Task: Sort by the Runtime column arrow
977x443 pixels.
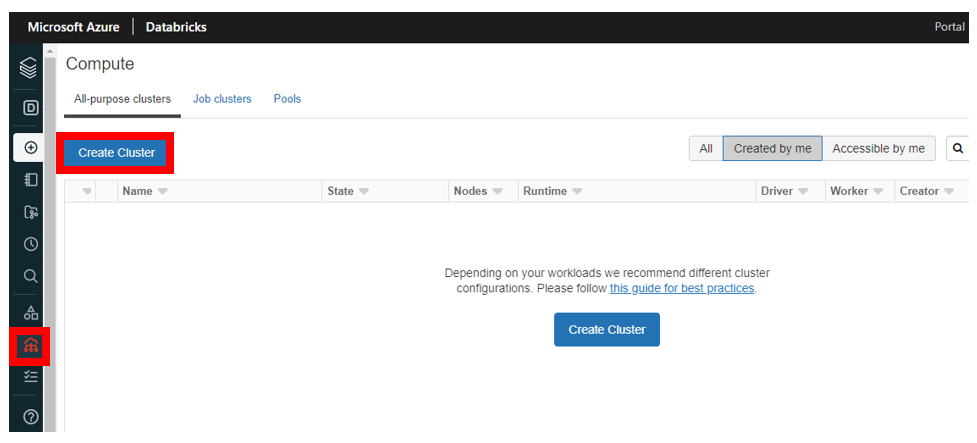Action: 577,192
